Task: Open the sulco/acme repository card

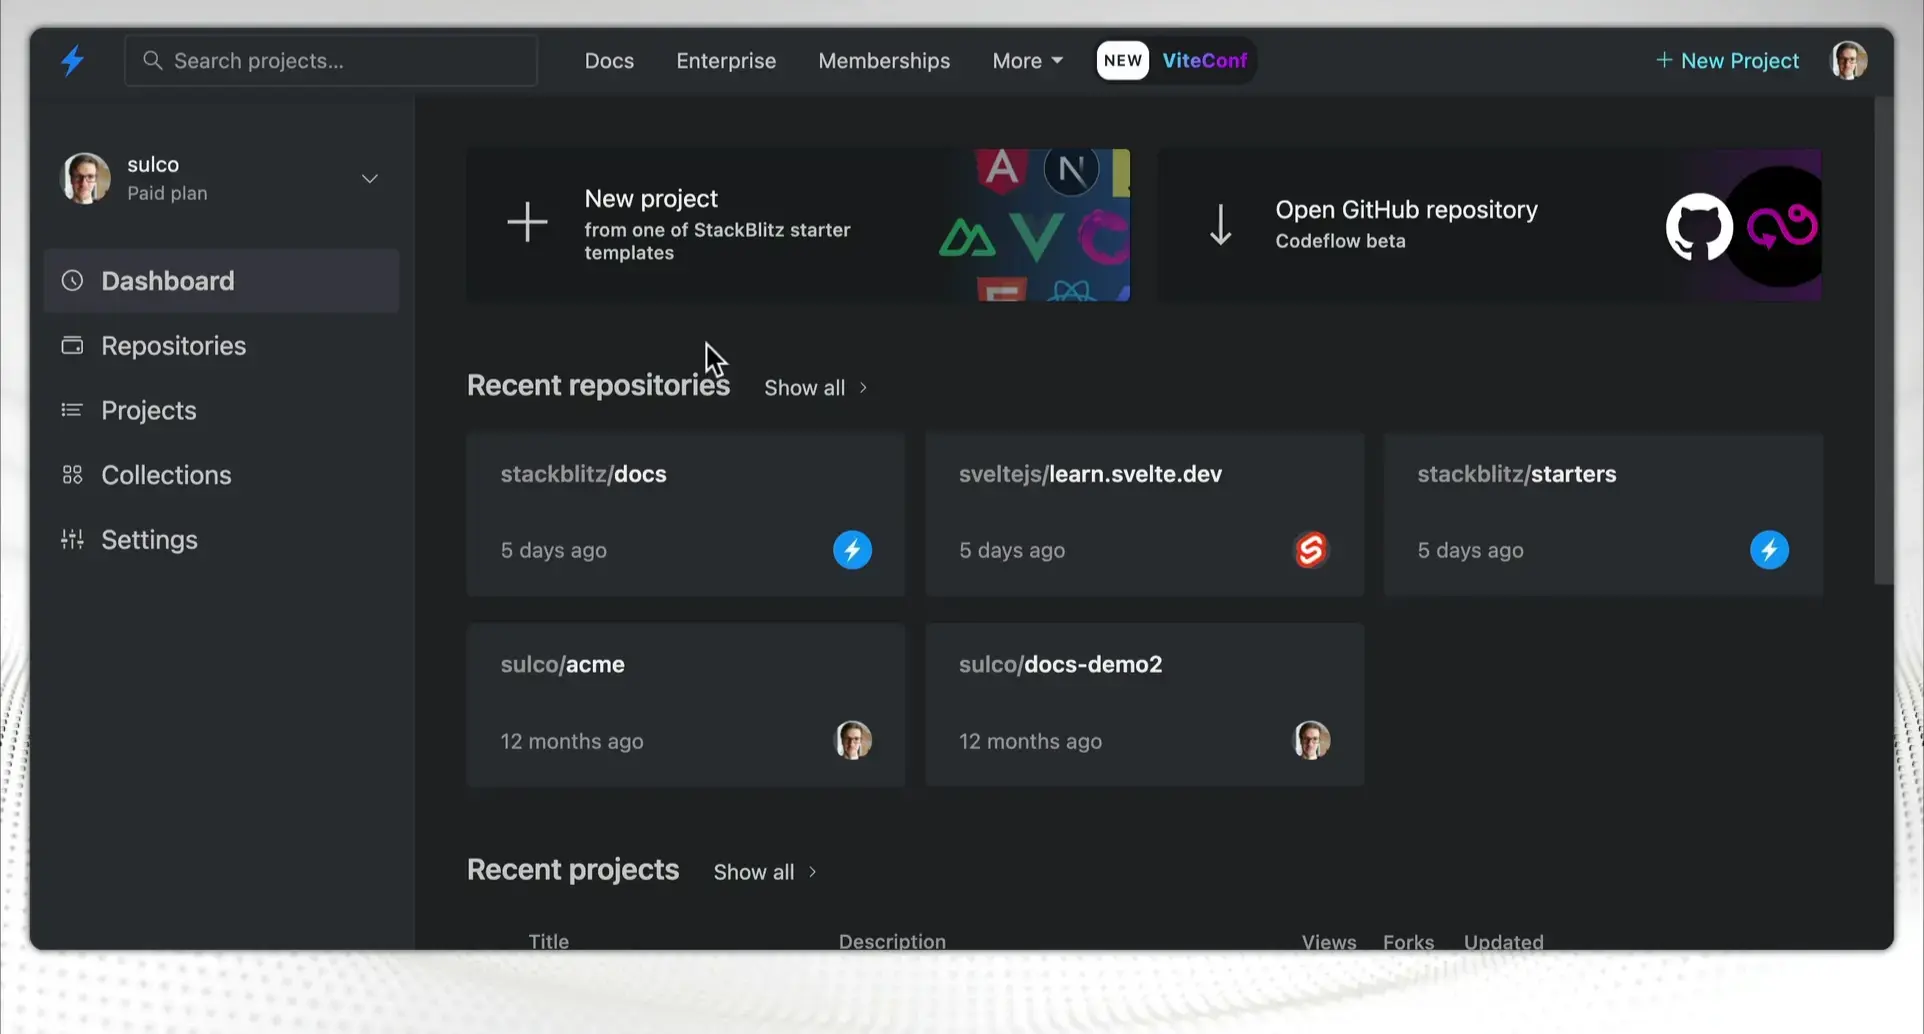Action: click(685, 705)
